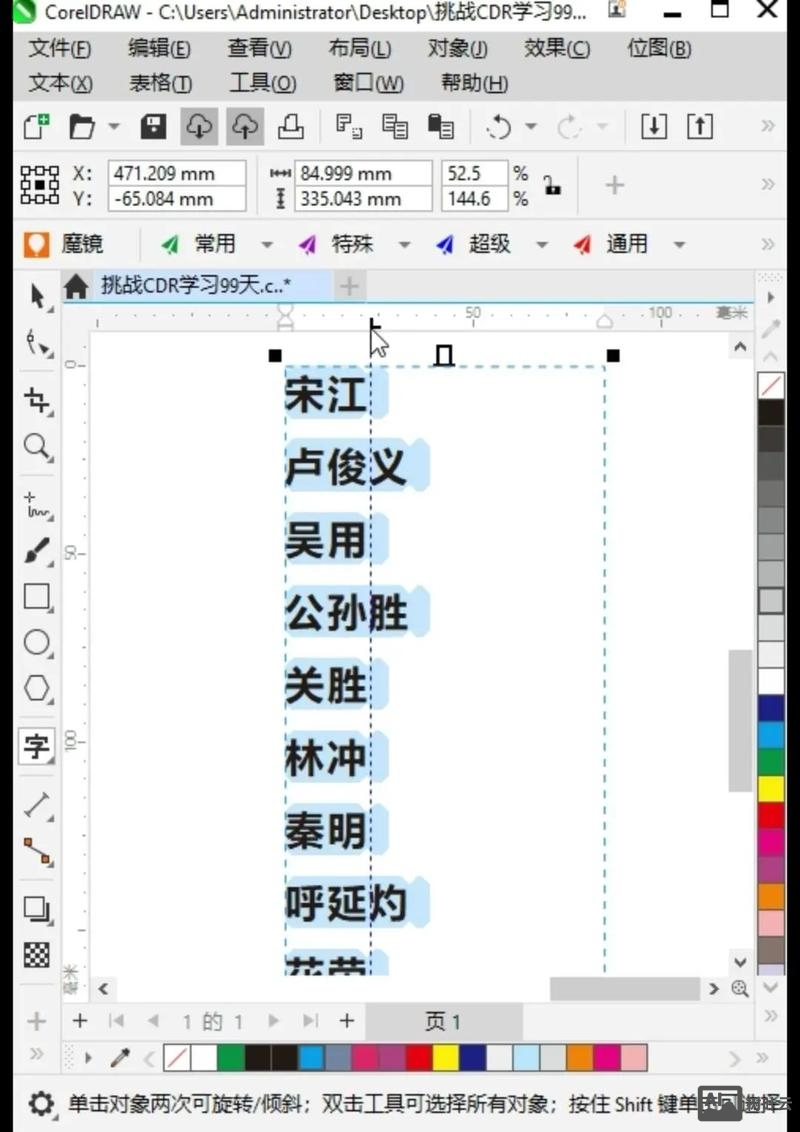Viewport: 800px width, 1132px height.
Task: Expand the 超级 dropdown in the 魔镜 toolbar
Action: 541,243
